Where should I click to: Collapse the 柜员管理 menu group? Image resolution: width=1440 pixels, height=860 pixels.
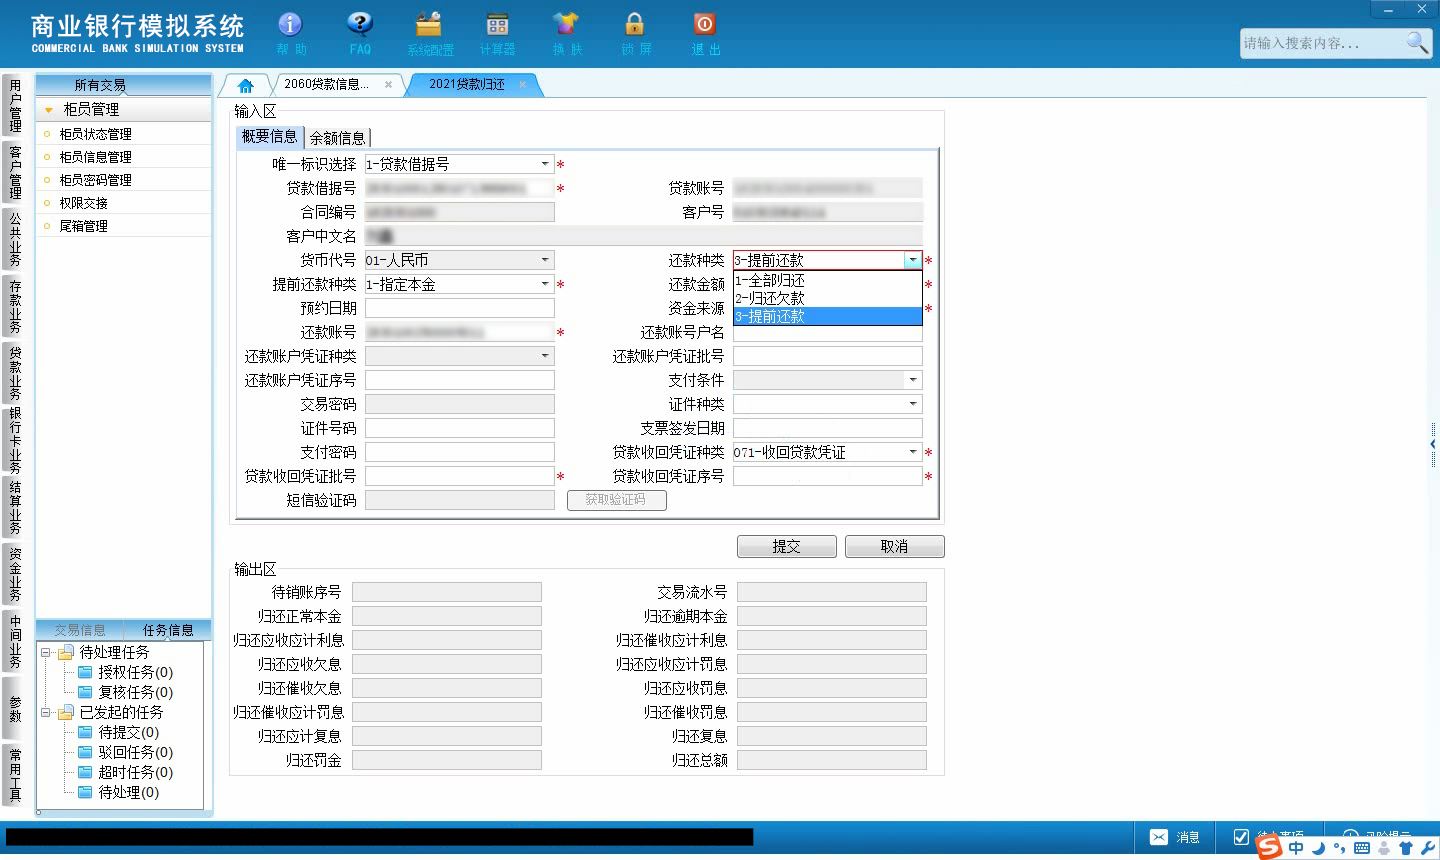coord(48,110)
